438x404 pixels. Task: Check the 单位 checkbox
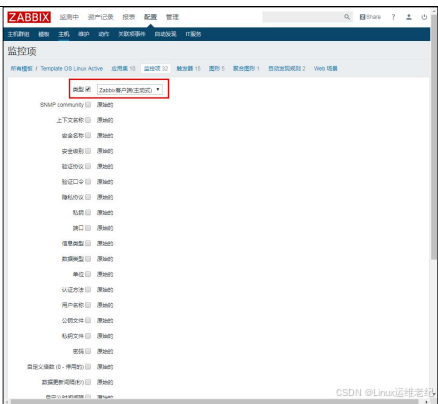coord(88,274)
